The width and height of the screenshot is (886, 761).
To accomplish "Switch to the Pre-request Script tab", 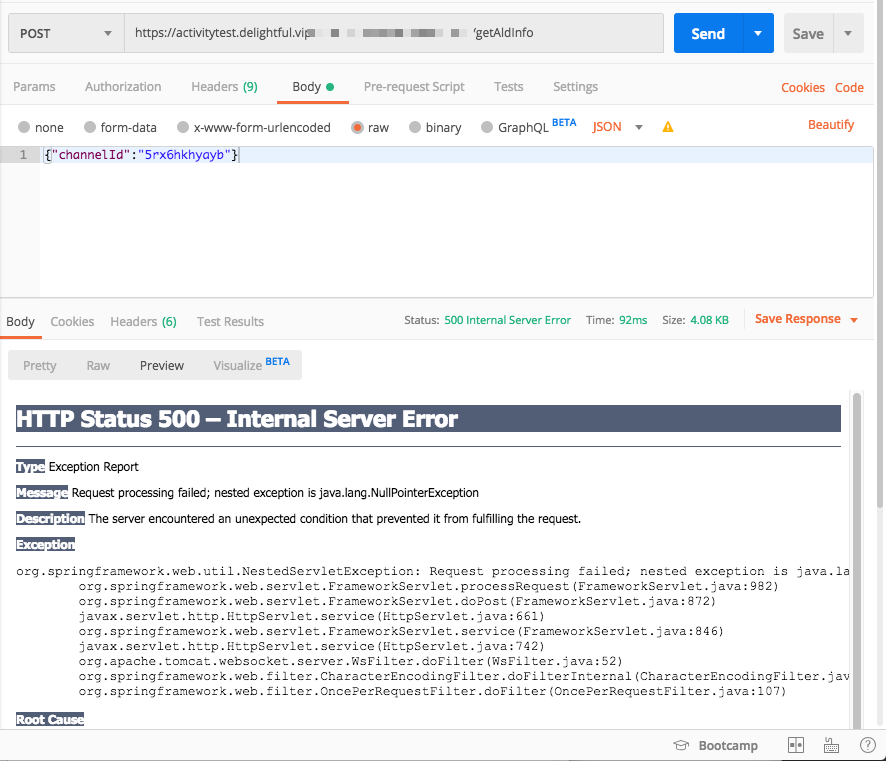I will tap(414, 87).
